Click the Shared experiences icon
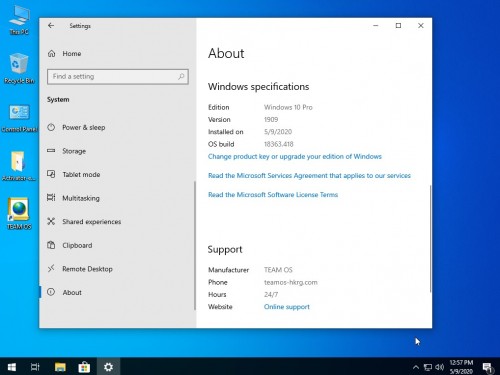The image size is (500, 375). click(51, 221)
